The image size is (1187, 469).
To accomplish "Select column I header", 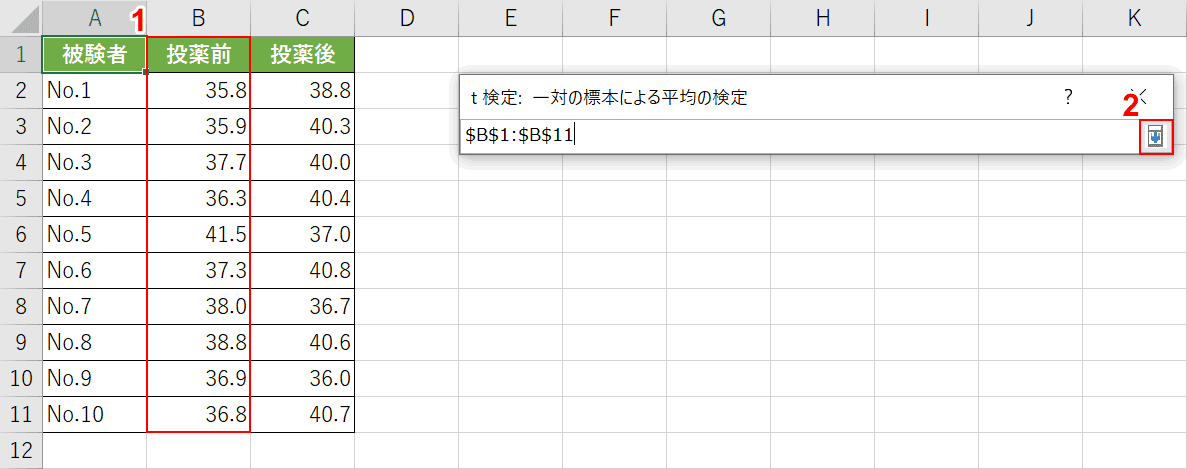I will pyautogui.click(x=926, y=17).
